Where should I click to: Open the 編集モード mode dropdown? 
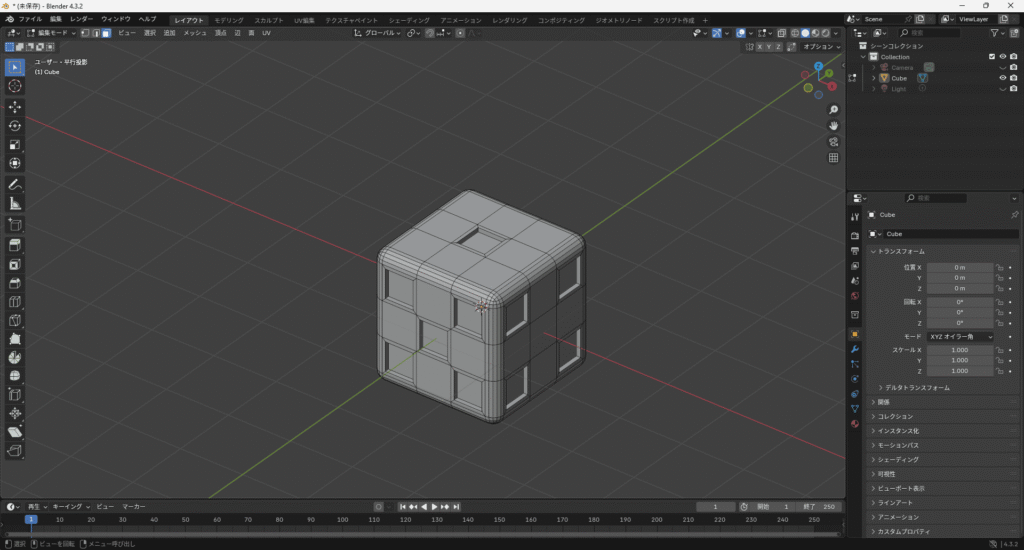click(51, 33)
